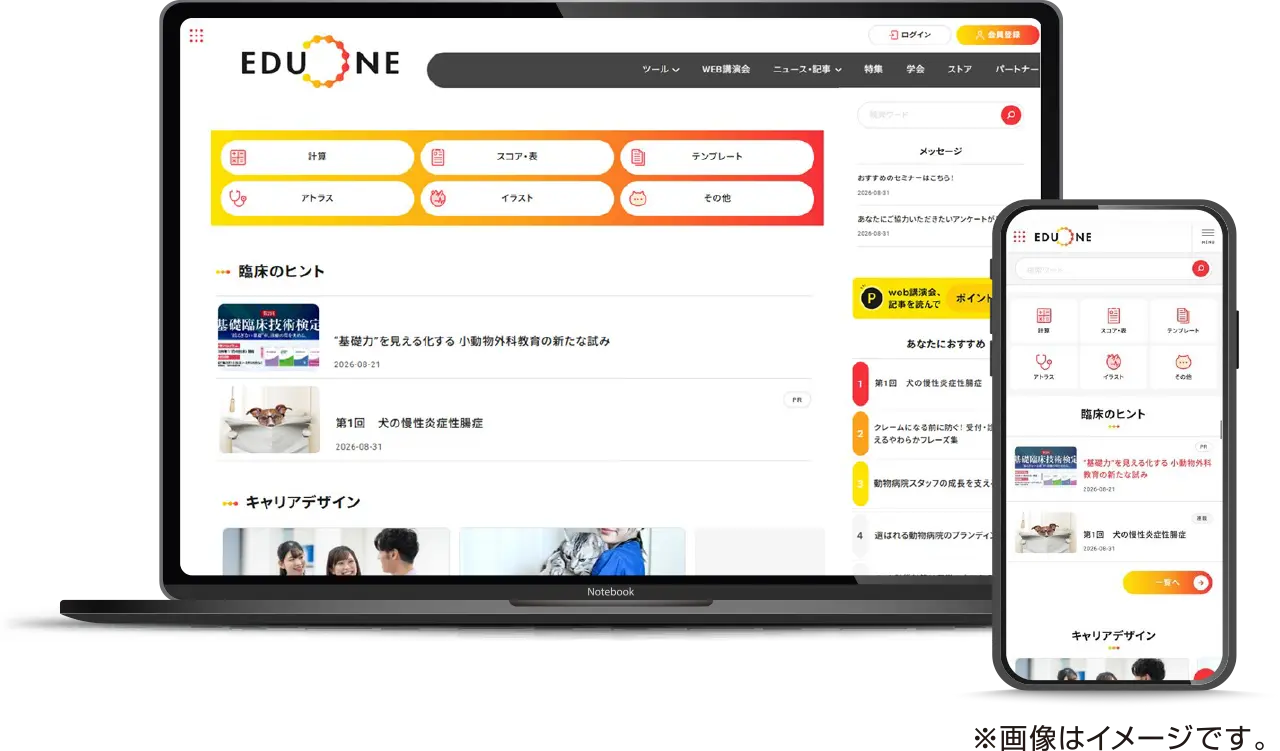The width and height of the screenshot is (1280, 751).
Task: Tap the アトラス tile on the phone
Action: pos(1044,367)
